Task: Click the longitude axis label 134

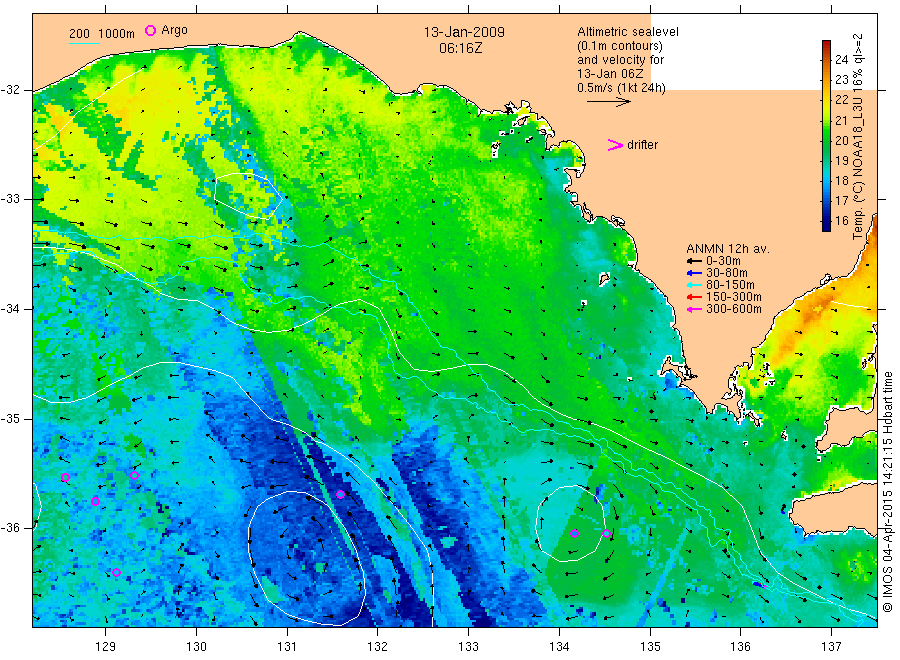Action: pyautogui.click(x=559, y=647)
